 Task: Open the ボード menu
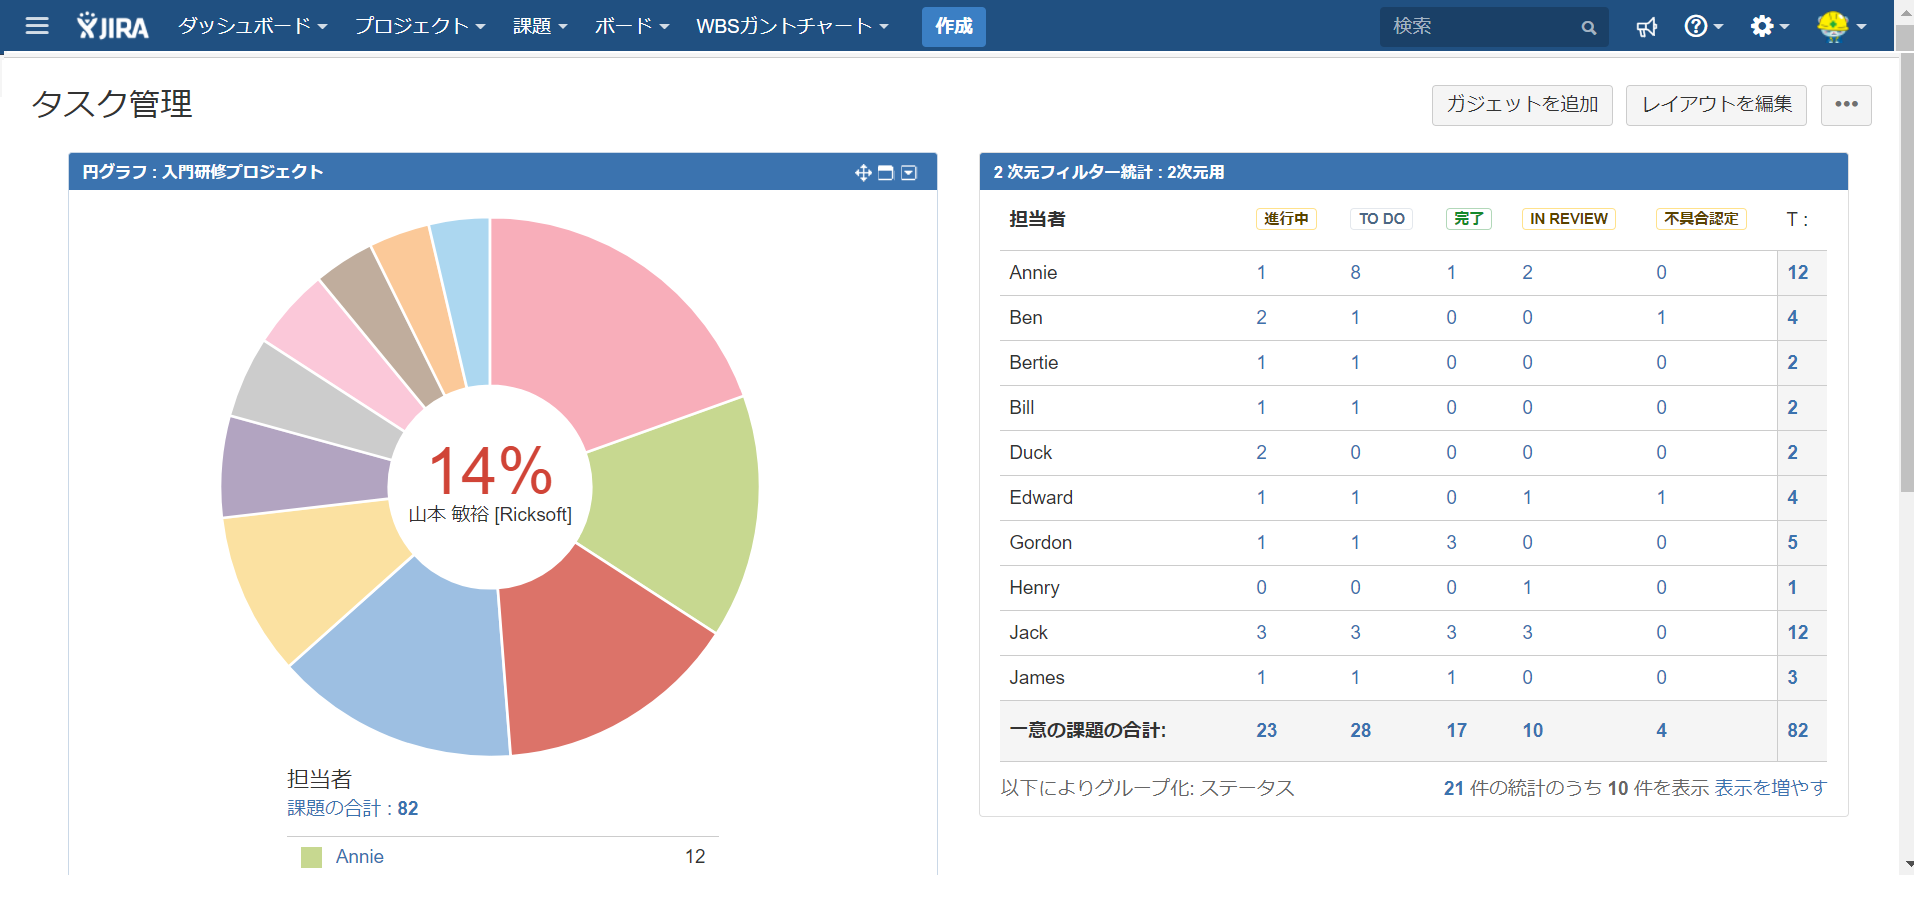point(632,26)
